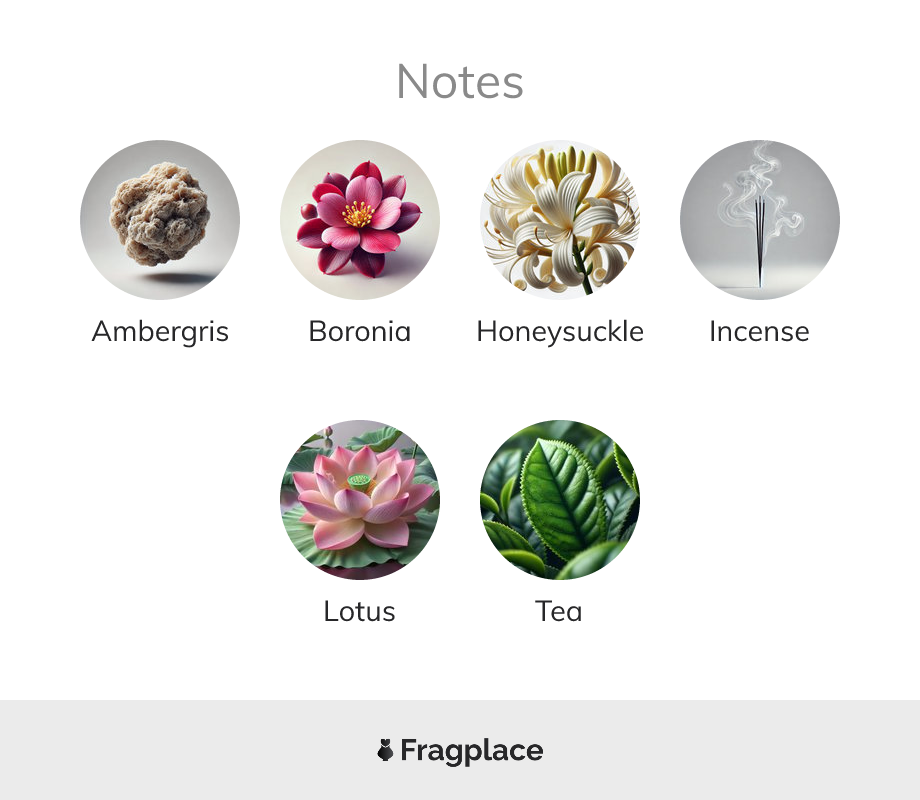Open the green Tea leaves image
The height and width of the screenshot is (800, 920).
(560, 499)
